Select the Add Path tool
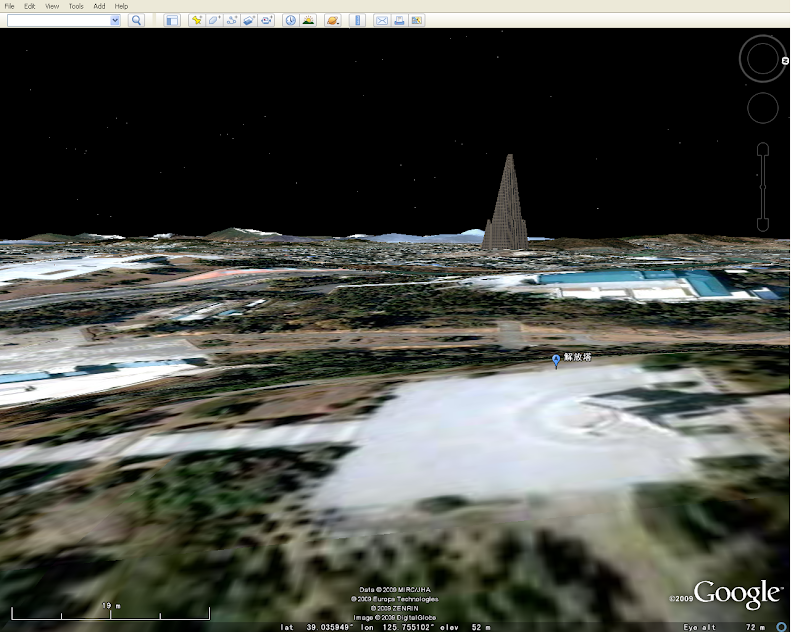Screen dimensions: 800x632 pos(231,20)
